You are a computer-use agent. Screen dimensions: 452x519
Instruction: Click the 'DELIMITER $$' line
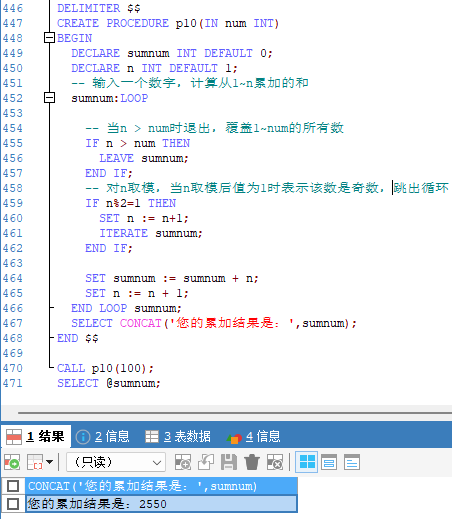point(99,8)
